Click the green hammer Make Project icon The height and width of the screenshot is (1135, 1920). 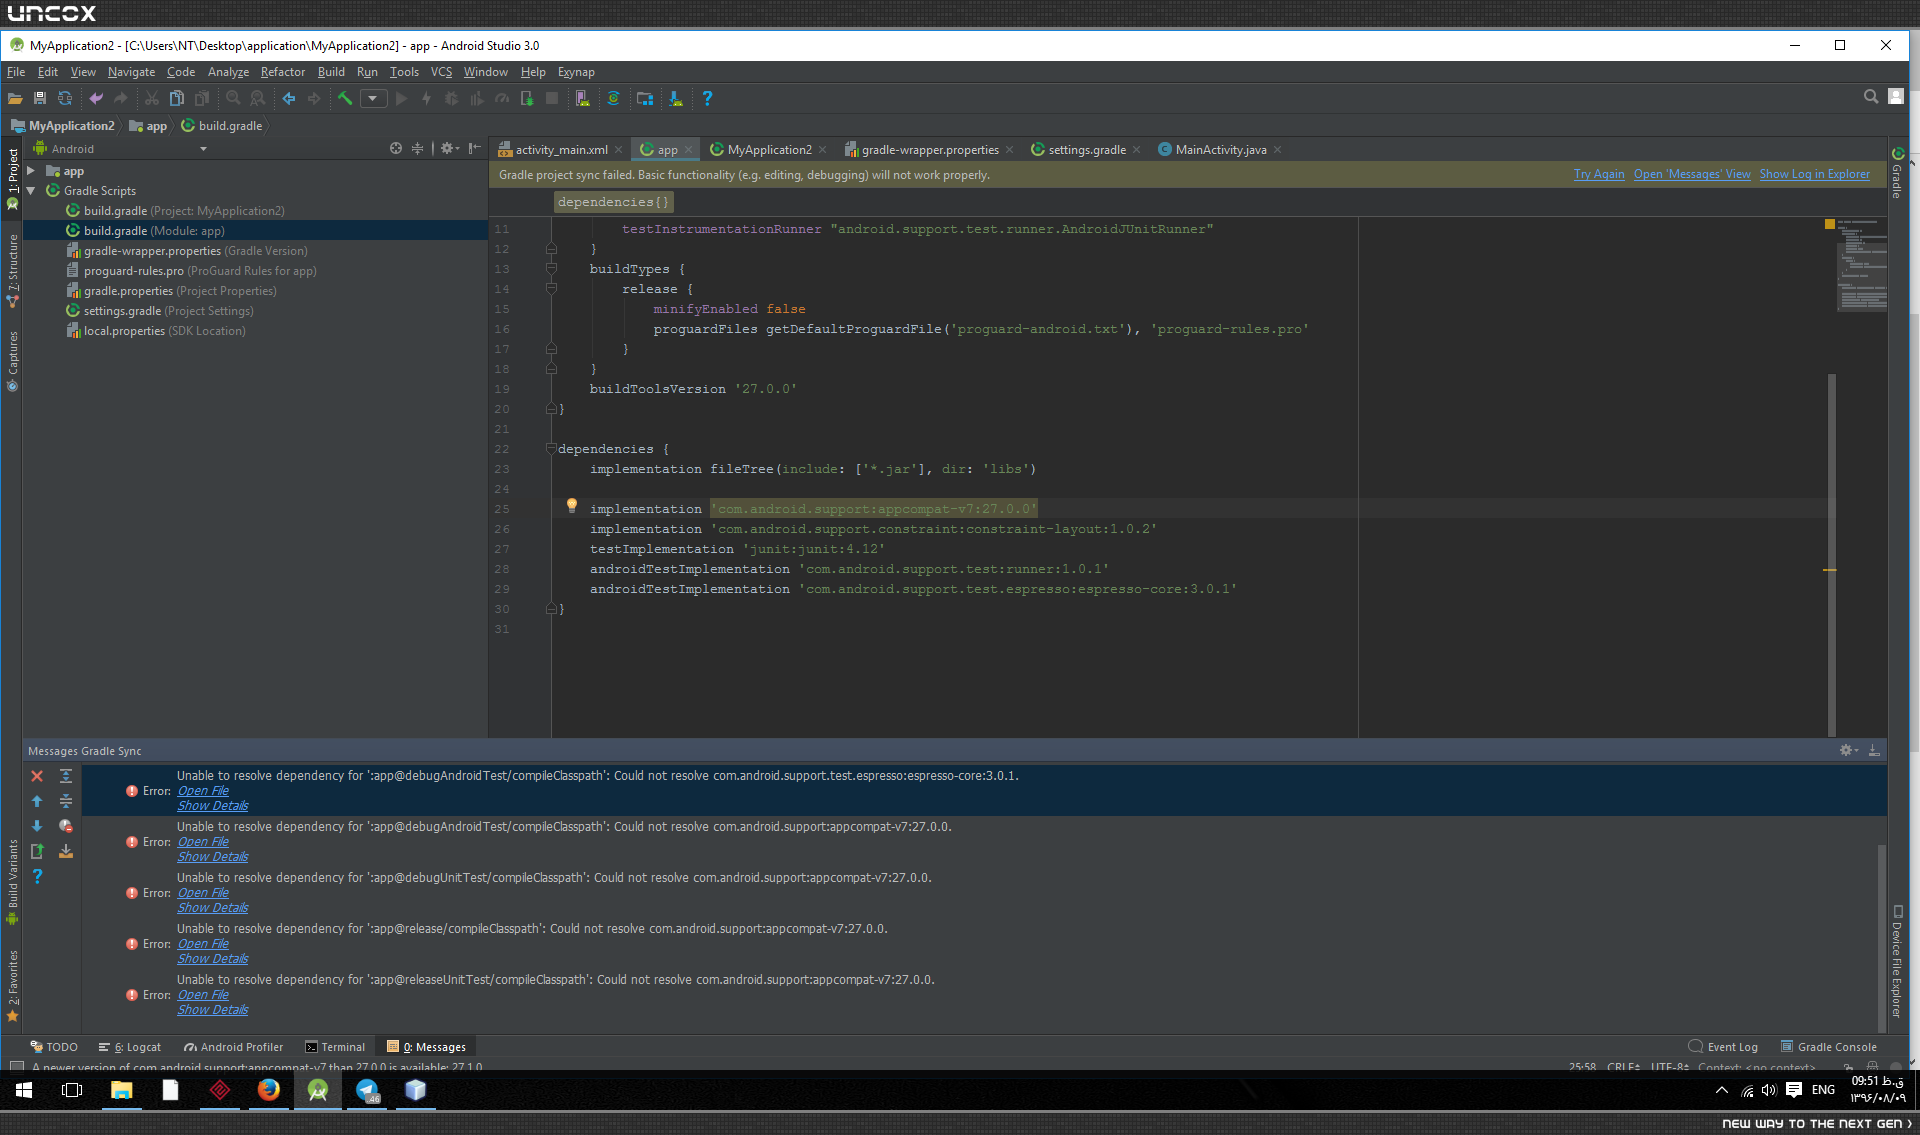tap(345, 98)
